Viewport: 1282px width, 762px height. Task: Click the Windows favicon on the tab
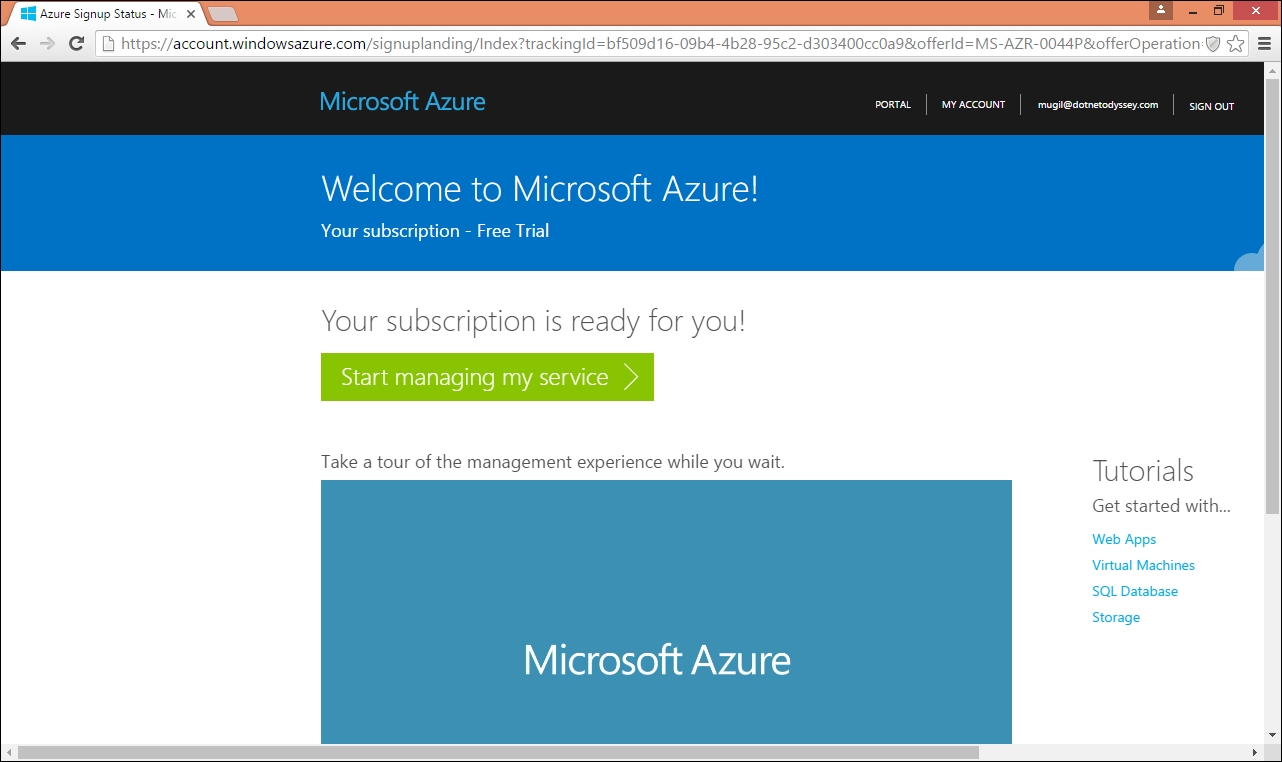28,14
